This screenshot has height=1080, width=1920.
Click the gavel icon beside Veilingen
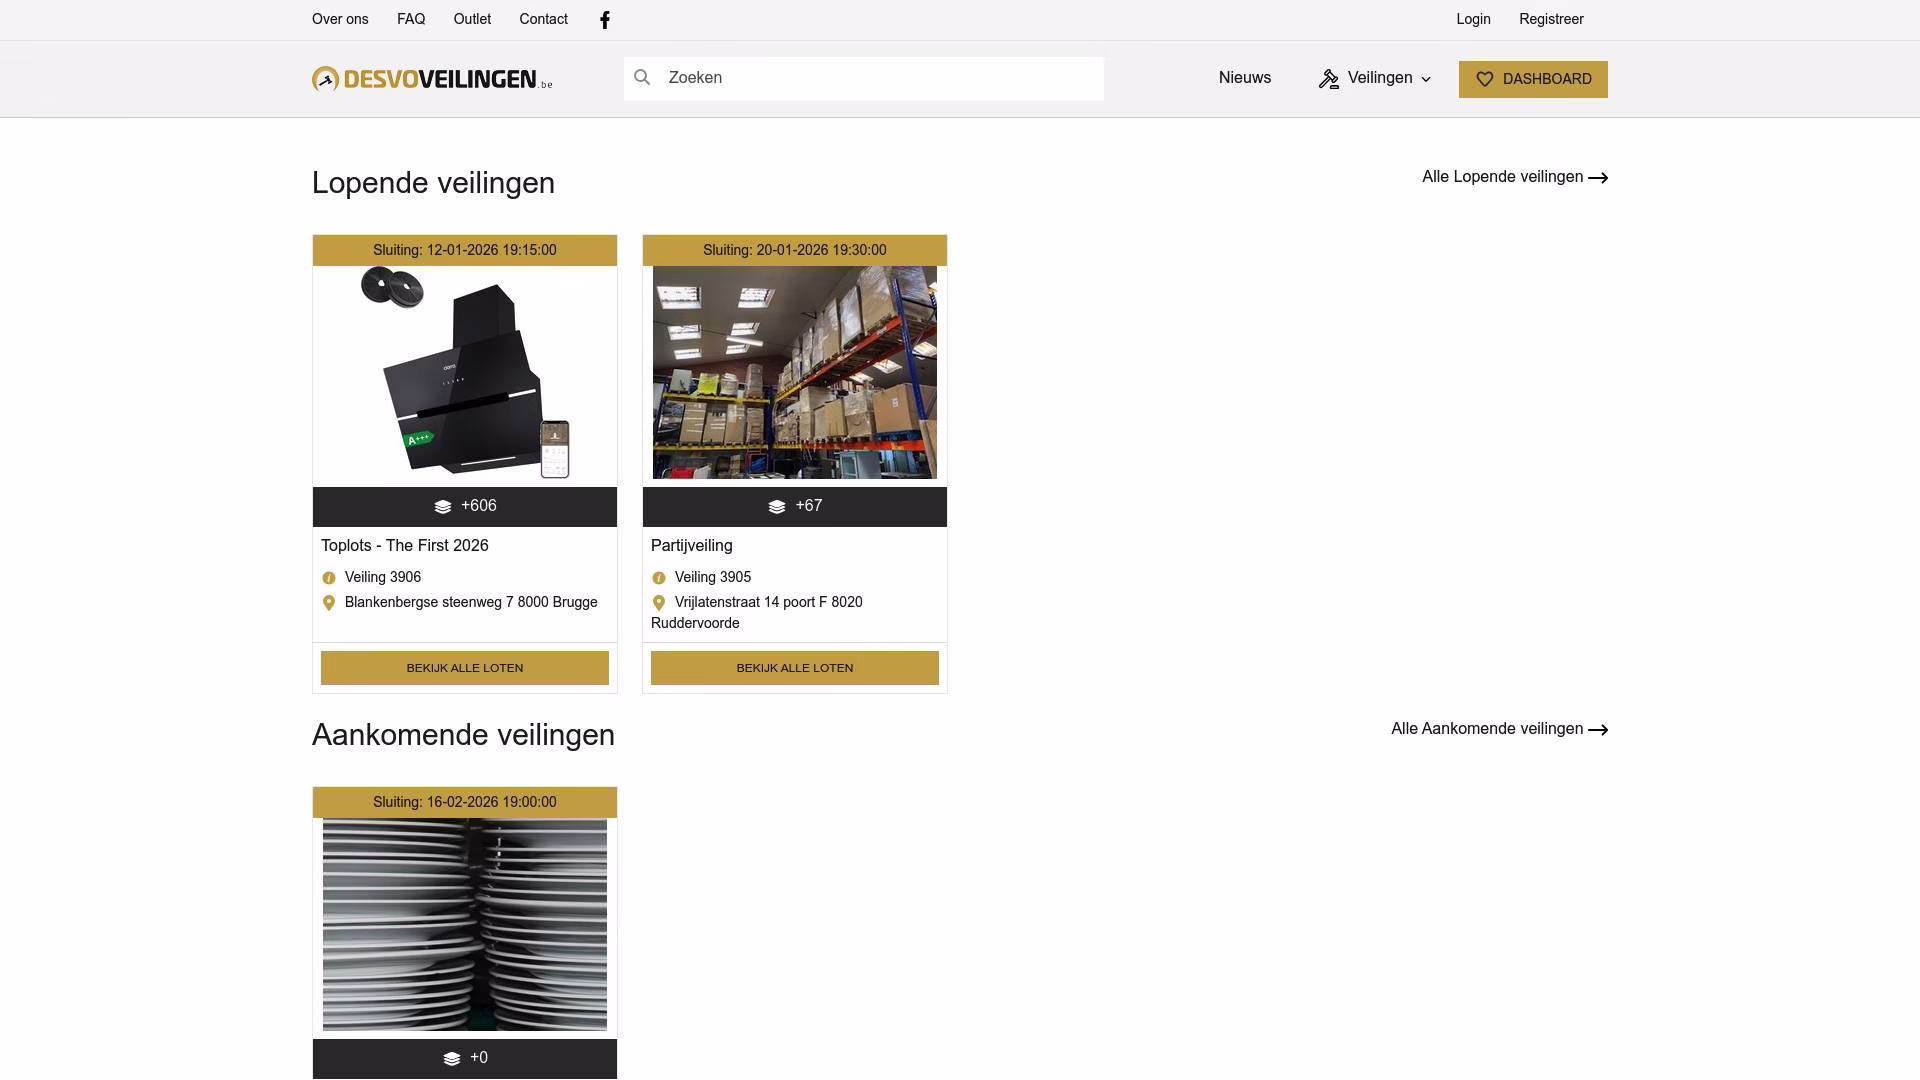coord(1328,79)
